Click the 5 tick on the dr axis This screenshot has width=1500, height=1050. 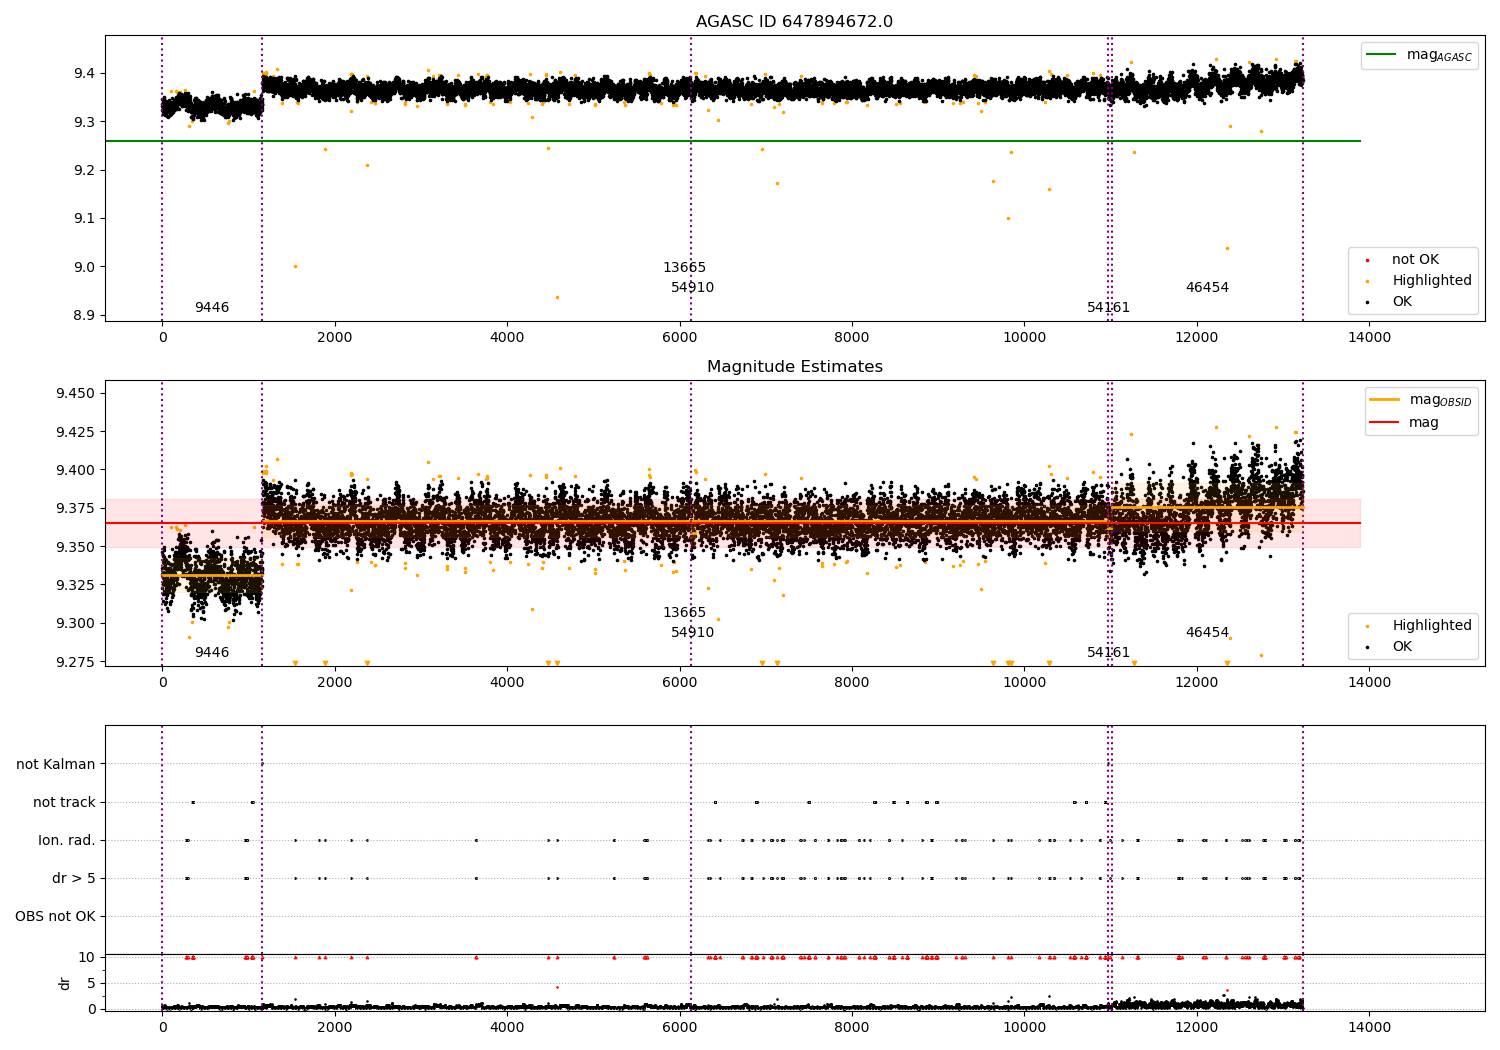tap(92, 983)
